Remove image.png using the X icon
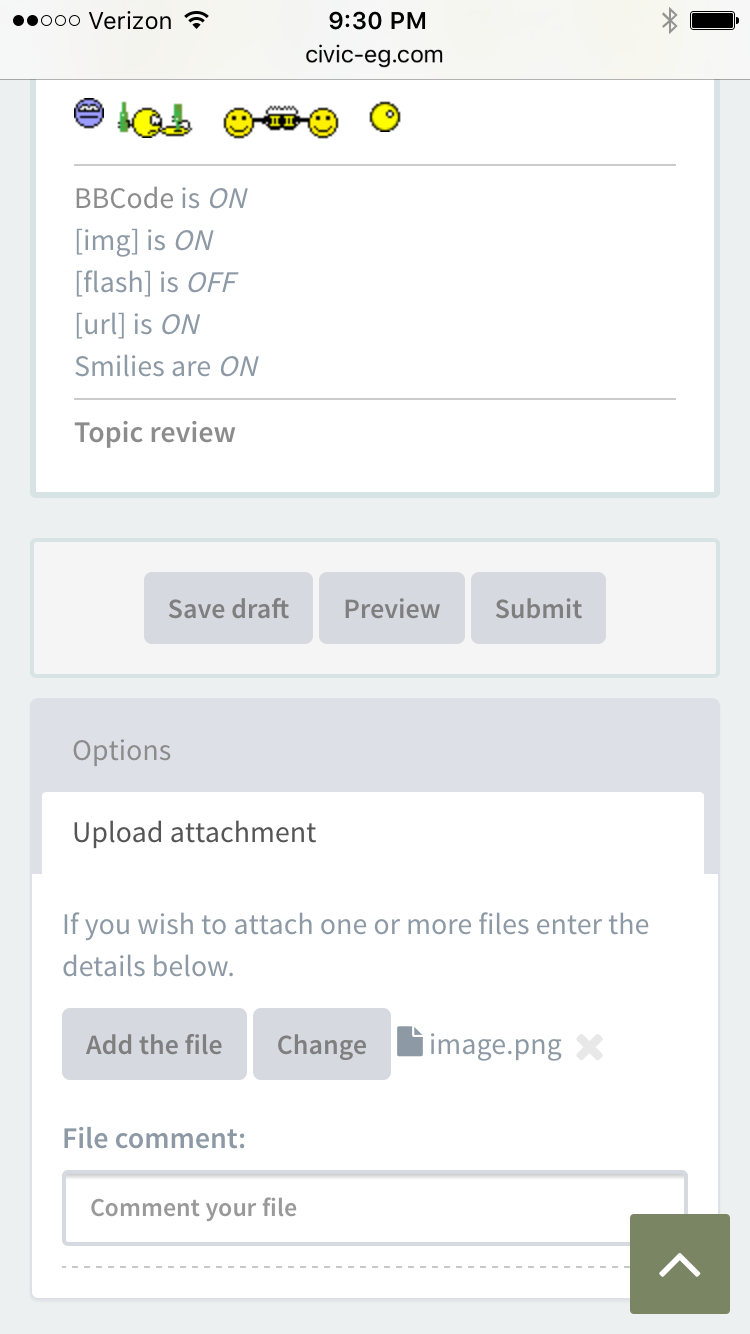Screen dimensions: 750x1334 (590, 1046)
